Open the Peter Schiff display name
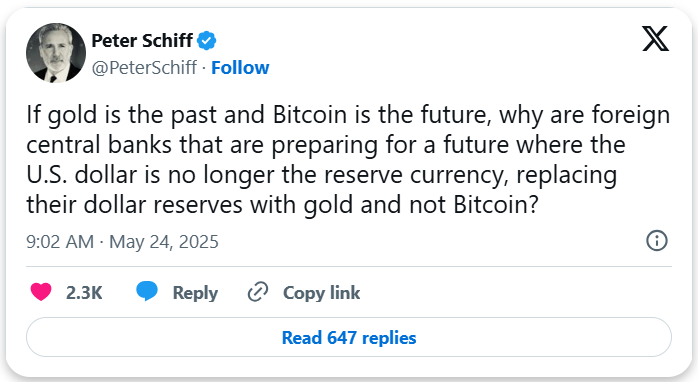This screenshot has width=698, height=382. click(x=142, y=41)
